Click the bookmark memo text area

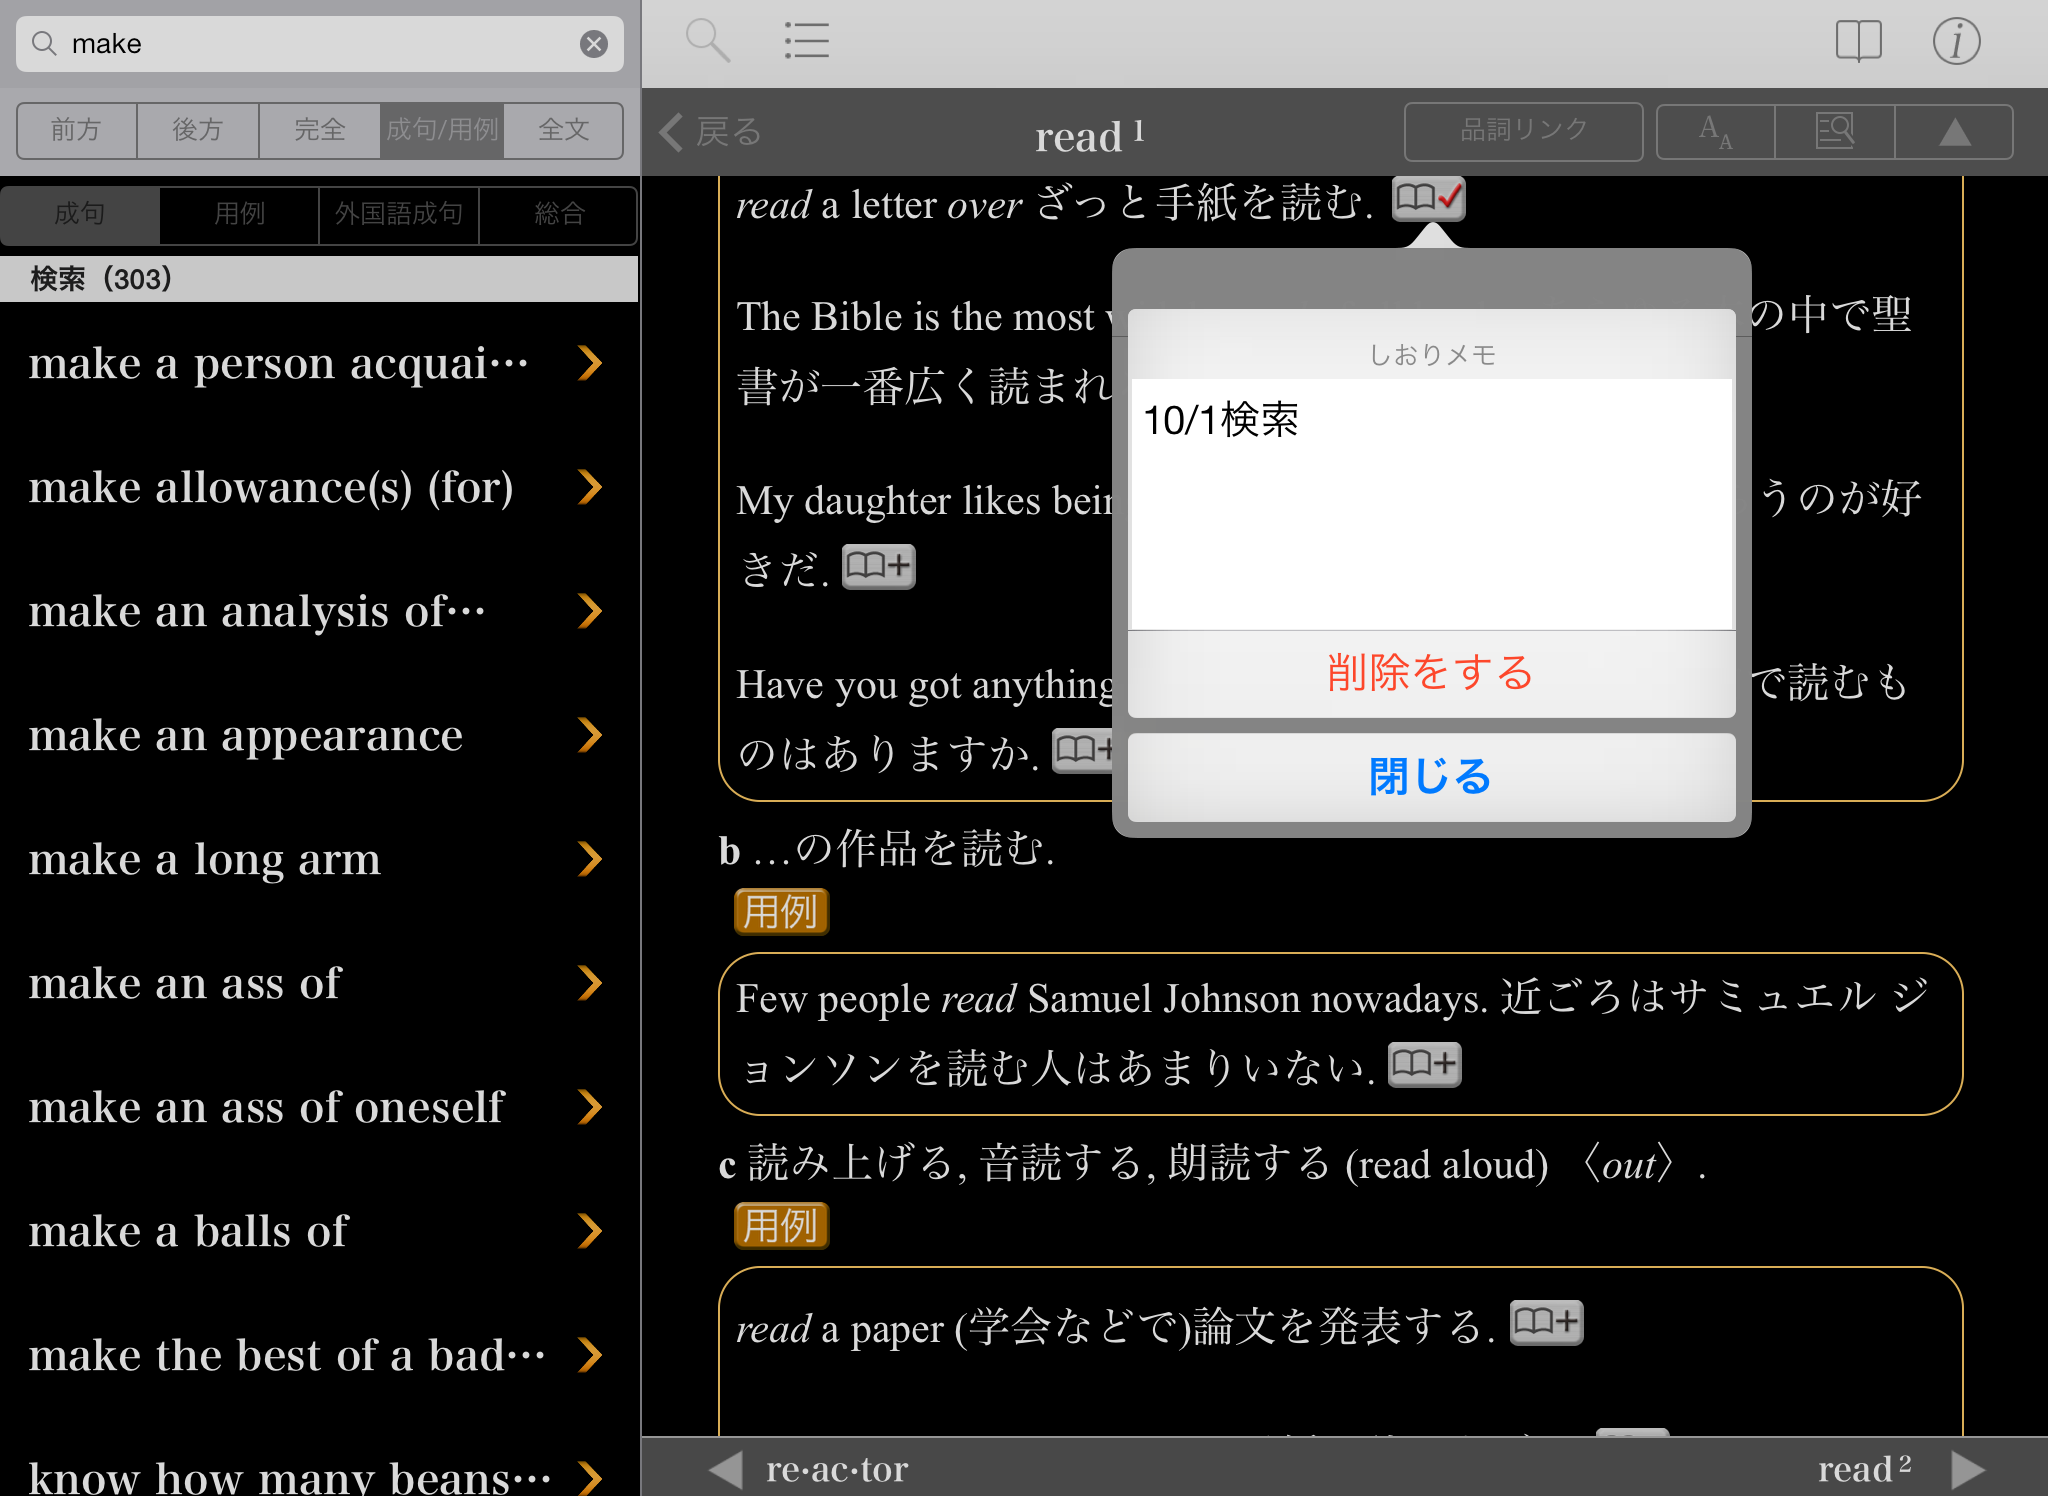click(x=1431, y=504)
